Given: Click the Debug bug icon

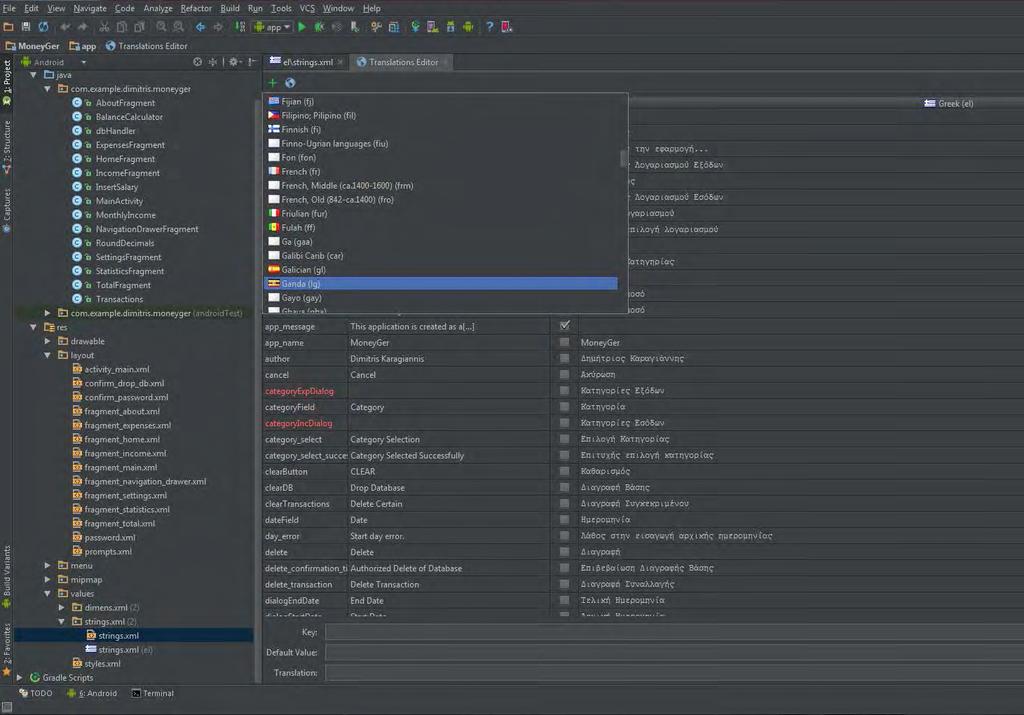Looking at the screenshot, I should pyautogui.click(x=319, y=27).
